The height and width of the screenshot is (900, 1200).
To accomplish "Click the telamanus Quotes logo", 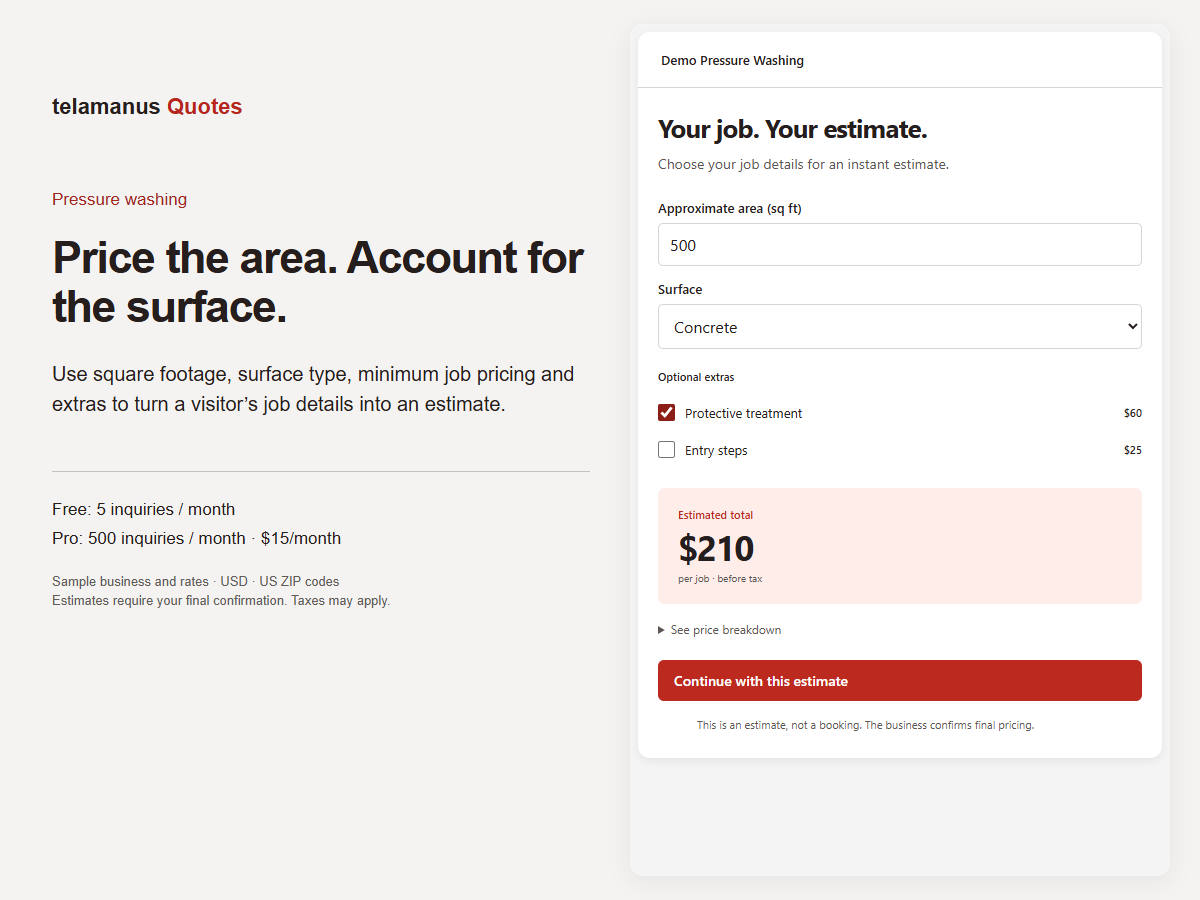I will point(147,107).
